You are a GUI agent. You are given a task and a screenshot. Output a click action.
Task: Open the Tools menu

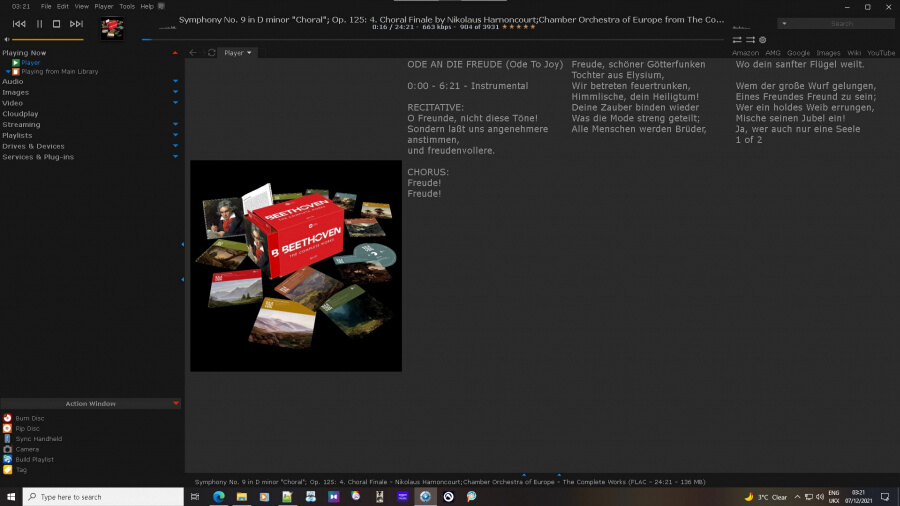[x=127, y=6]
